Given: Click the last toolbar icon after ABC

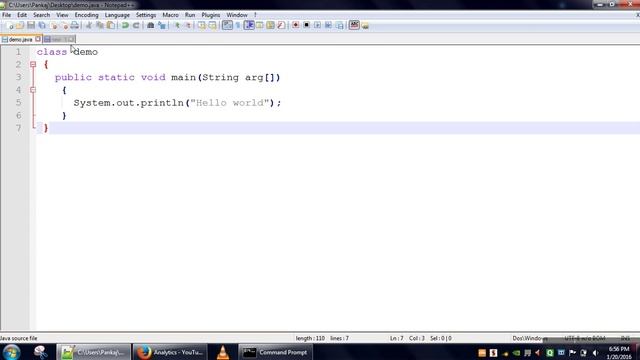Looking at the screenshot, I should pyautogui.click(x=365, y=26).
